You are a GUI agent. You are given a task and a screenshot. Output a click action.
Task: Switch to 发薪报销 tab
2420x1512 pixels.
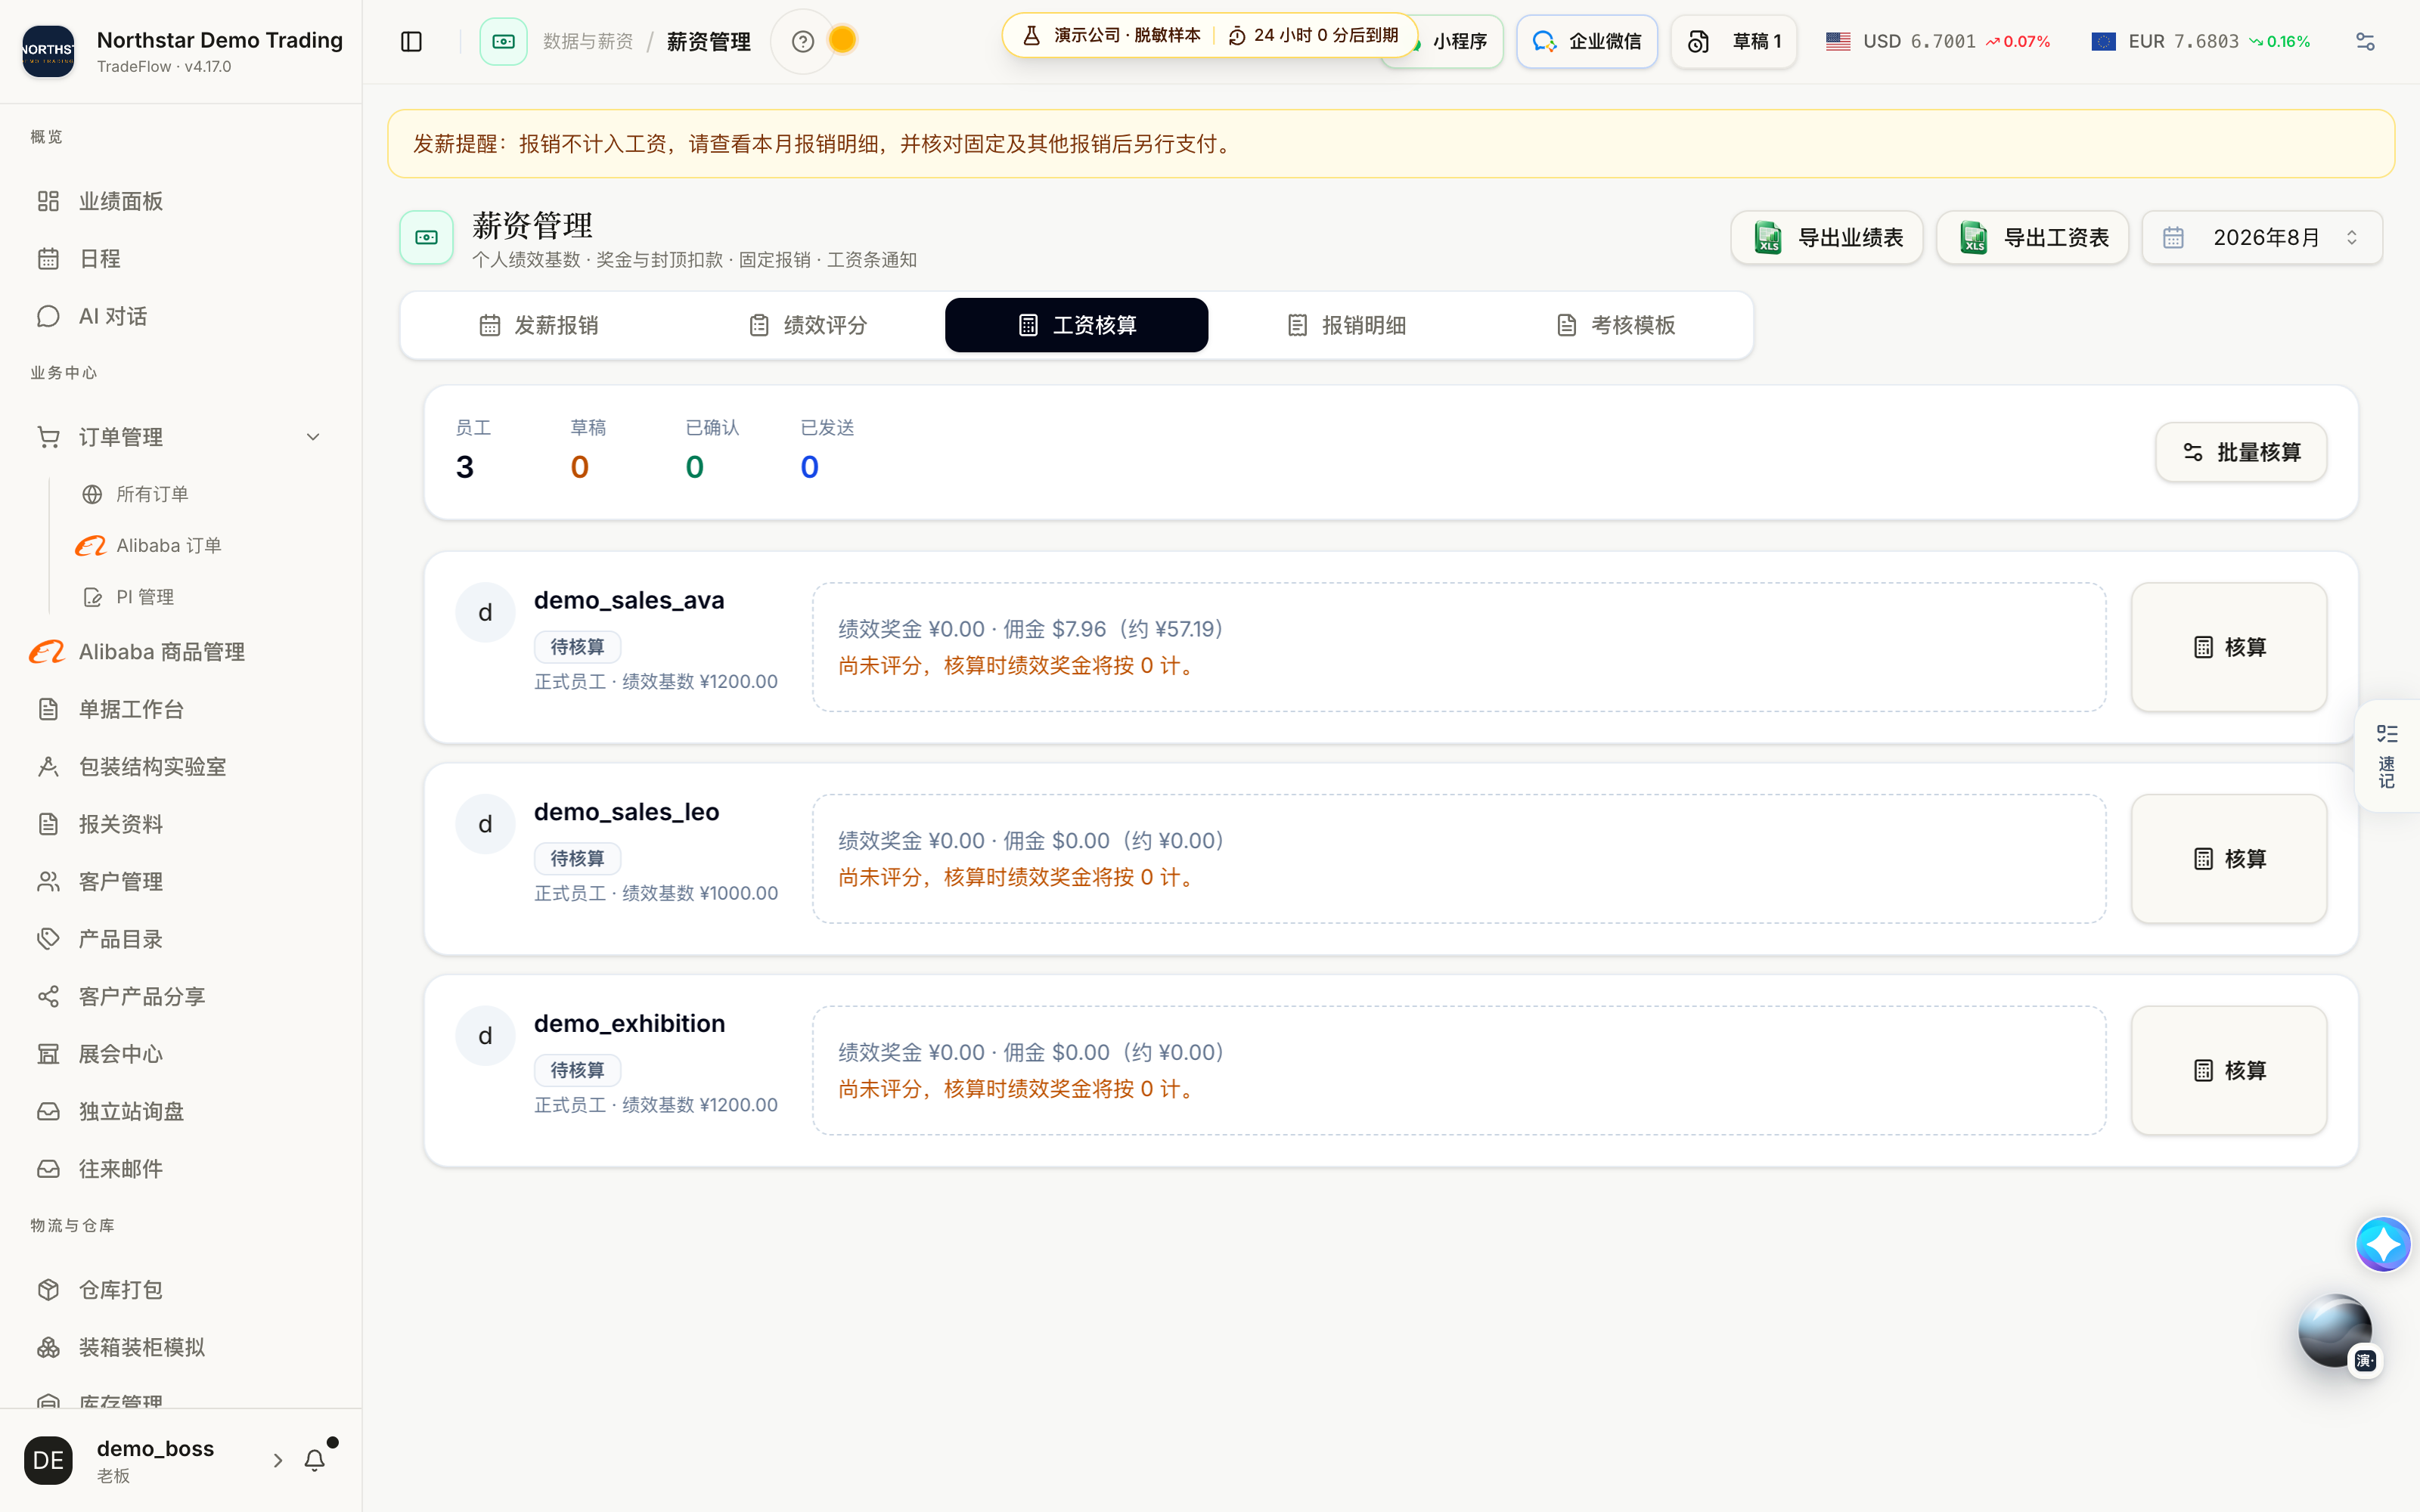coord(538,325)
